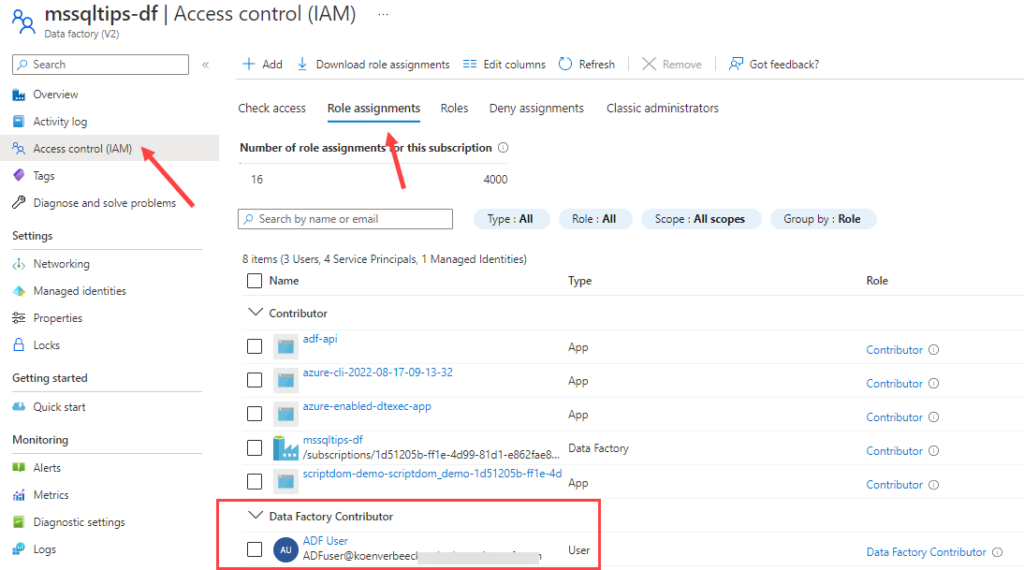Select the Role assignments tab
Viewport: 1024px width, 570px height.
[374, 108]
